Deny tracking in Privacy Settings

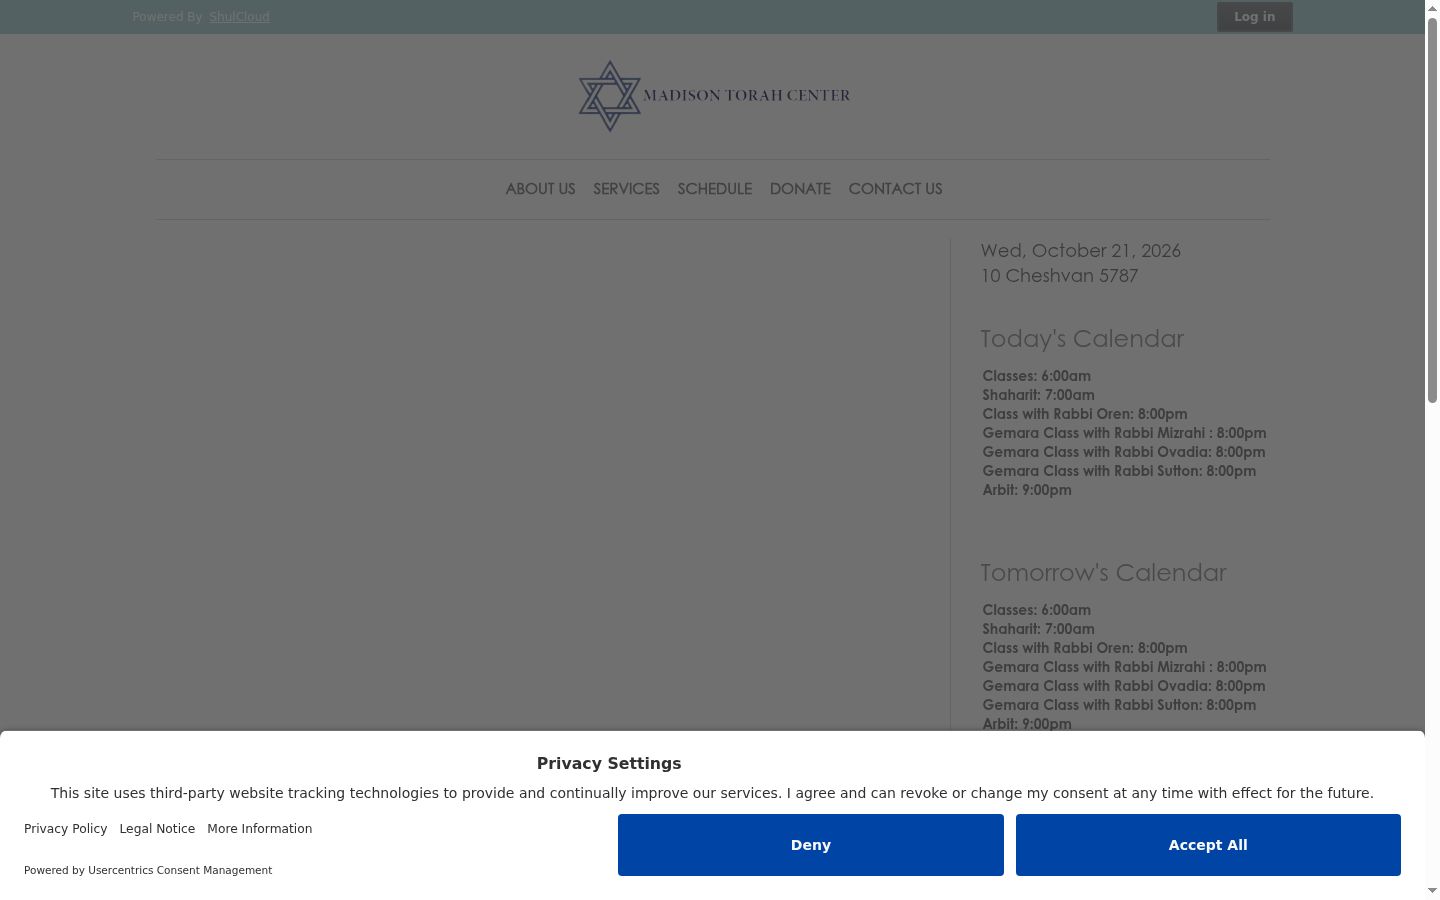pos(810,845)
